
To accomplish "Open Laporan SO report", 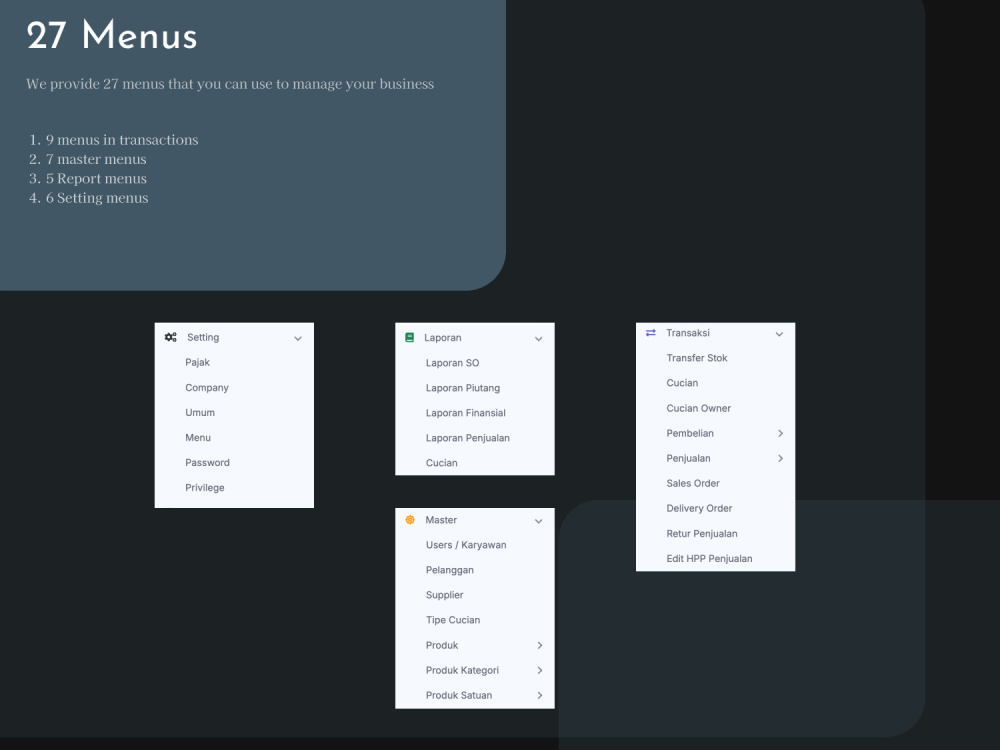I will click(452, 363).
